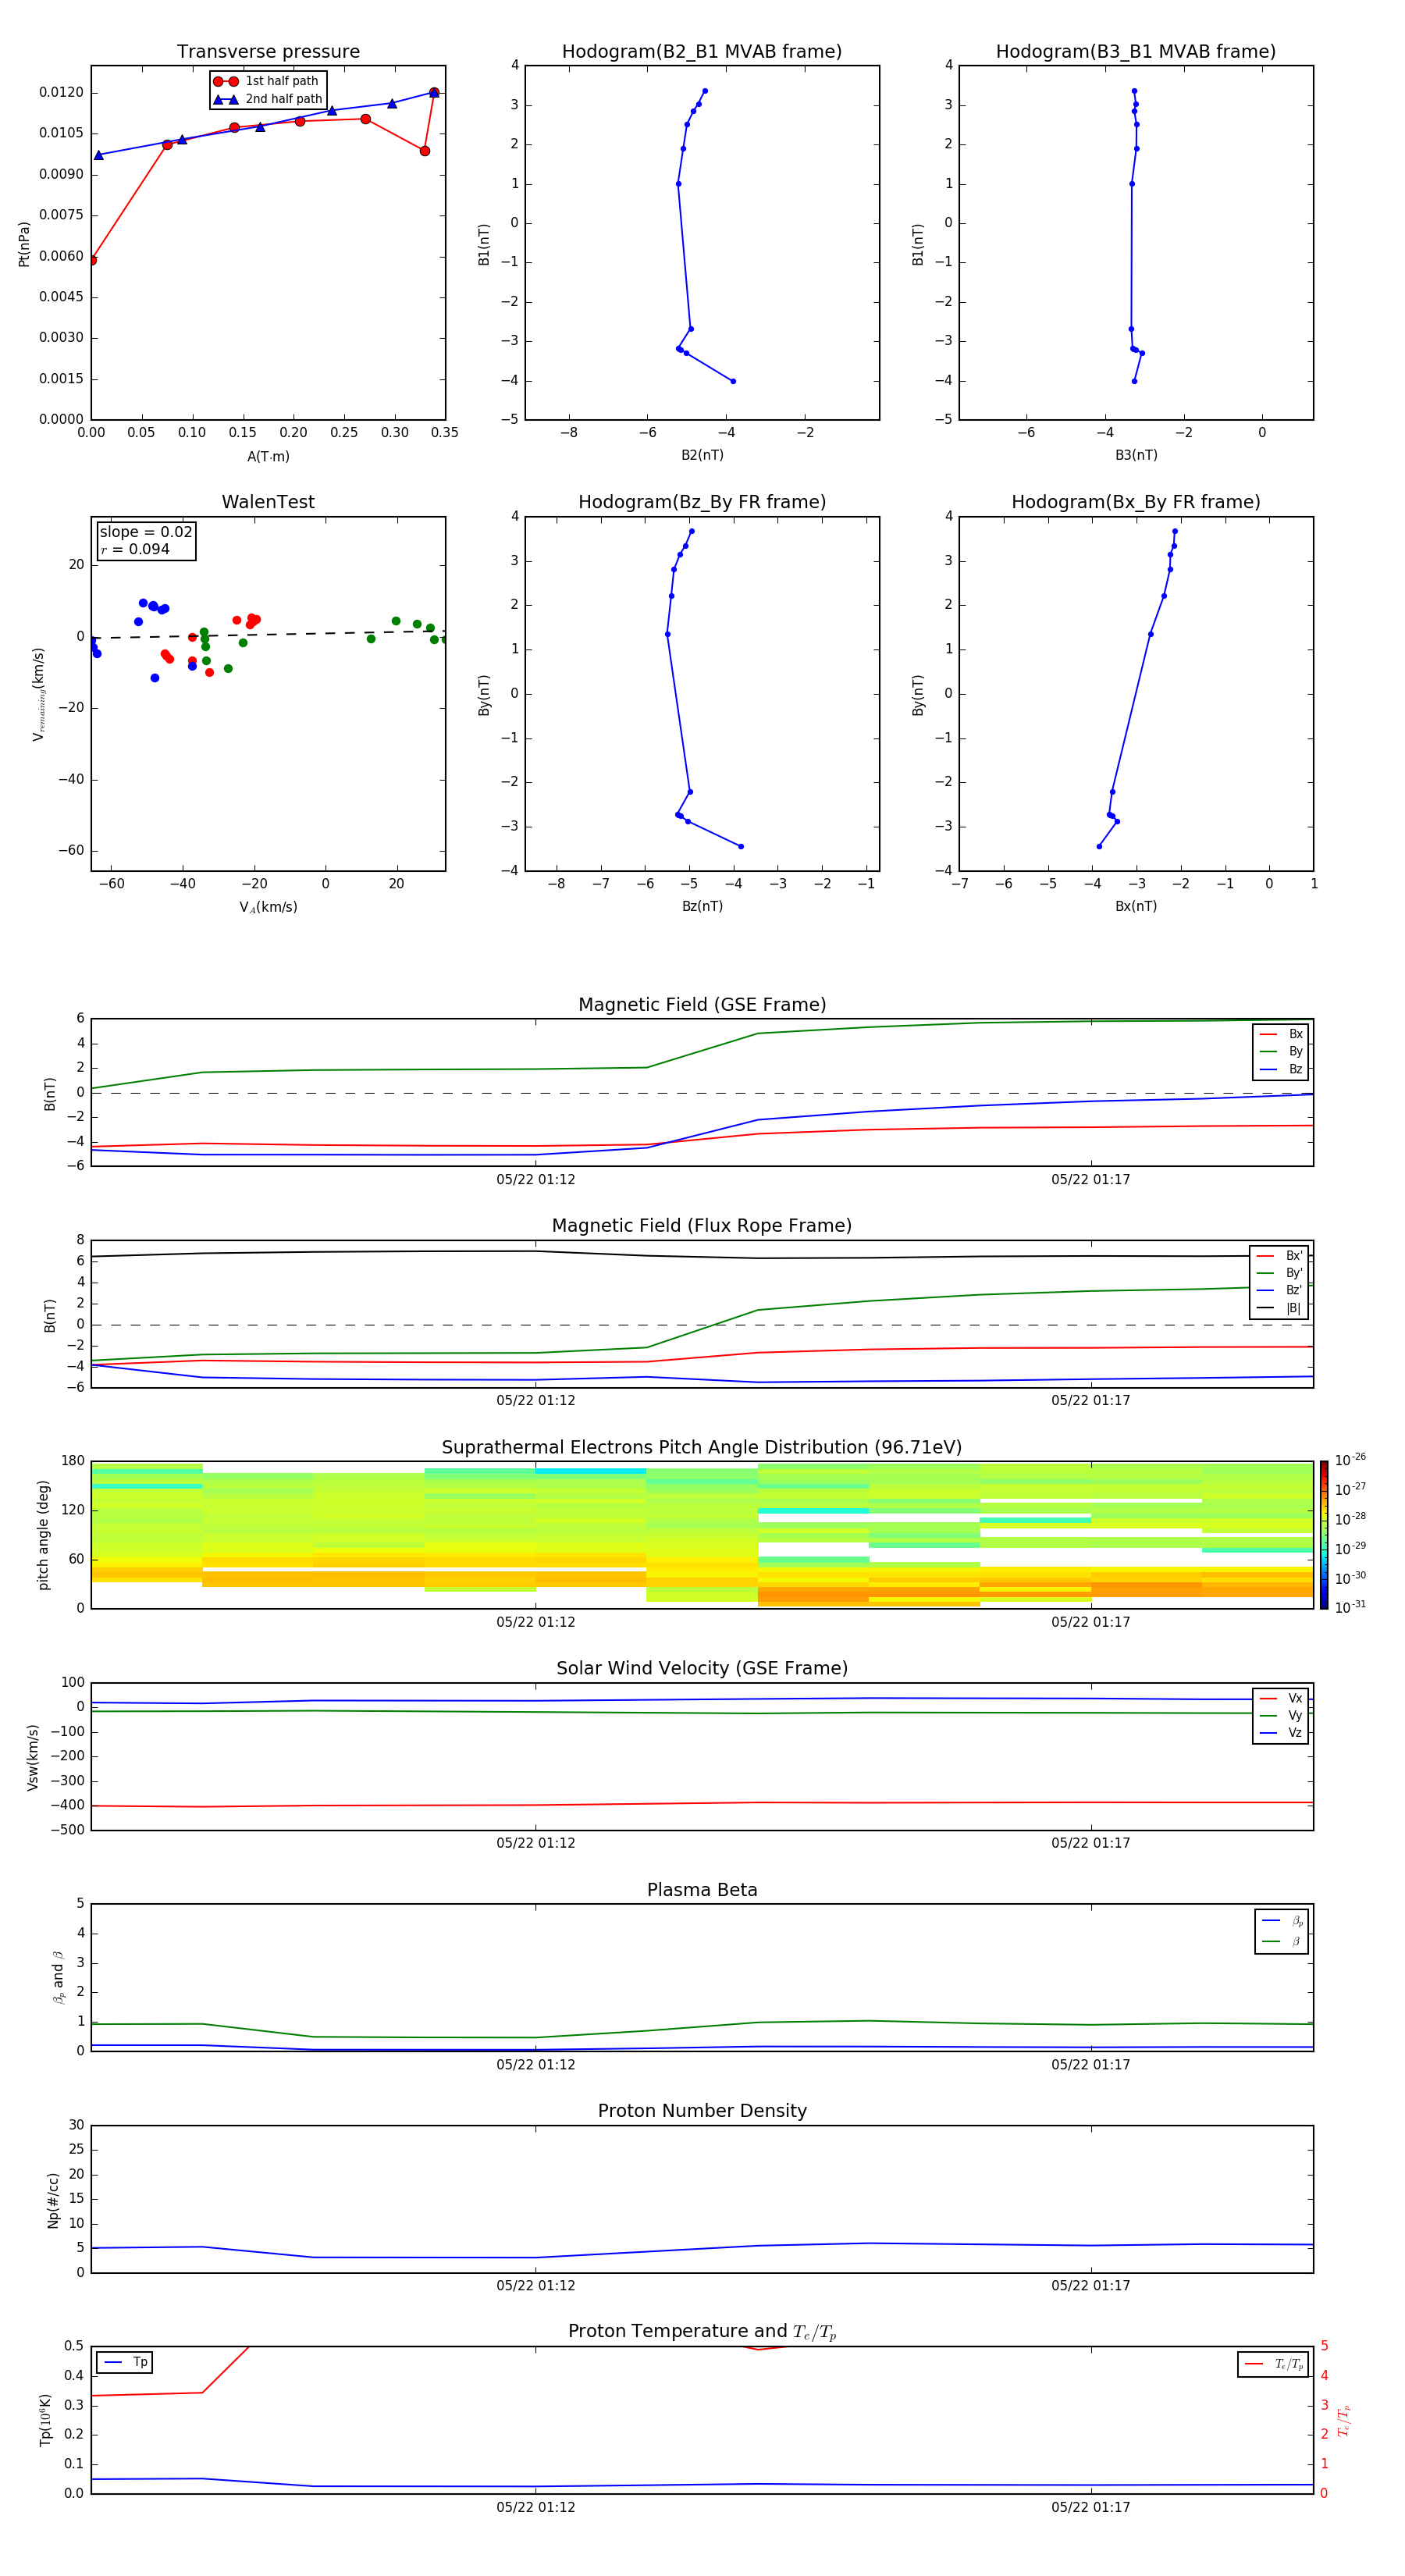This screenshot has height=2576, width=1405.
Task: Click the 'Transverse pressure' plot title
Action: click(x=268, y=52)
